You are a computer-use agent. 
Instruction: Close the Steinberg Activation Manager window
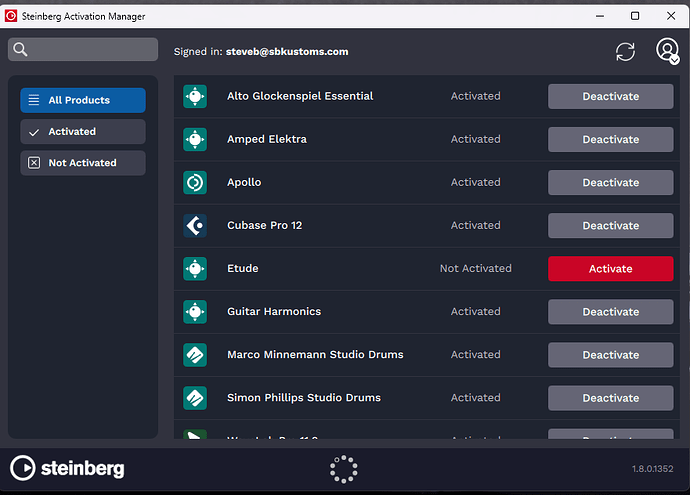click(671, 16)
